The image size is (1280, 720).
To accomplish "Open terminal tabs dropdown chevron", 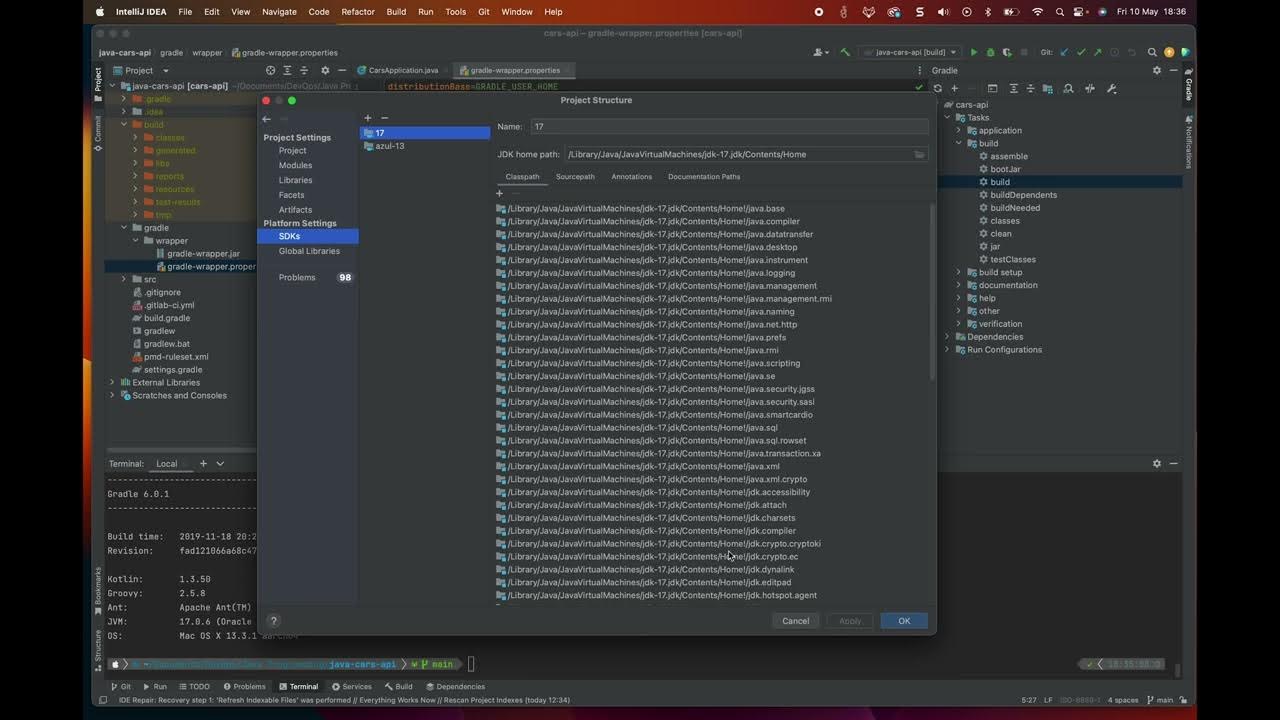I will coord(220,463).
